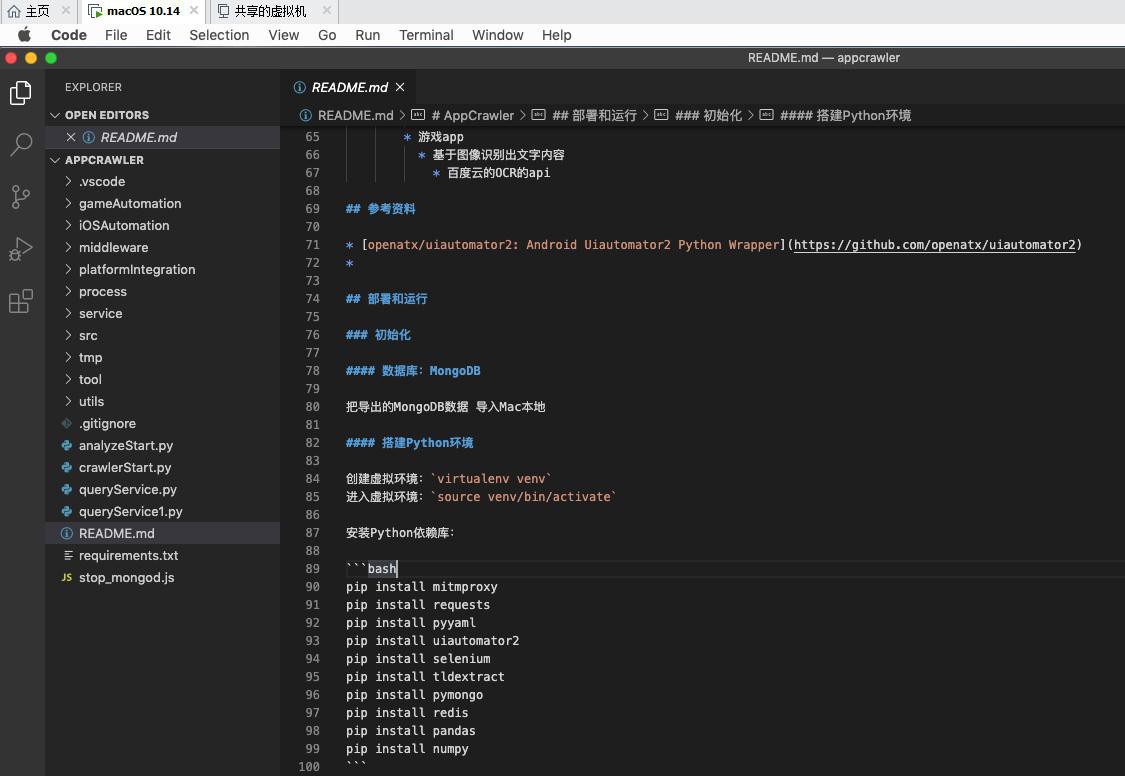Screen dimensions: 1125x776
Task: Click the #### 搭建Python环境 breadcrumb
Action: pos(845,115)
